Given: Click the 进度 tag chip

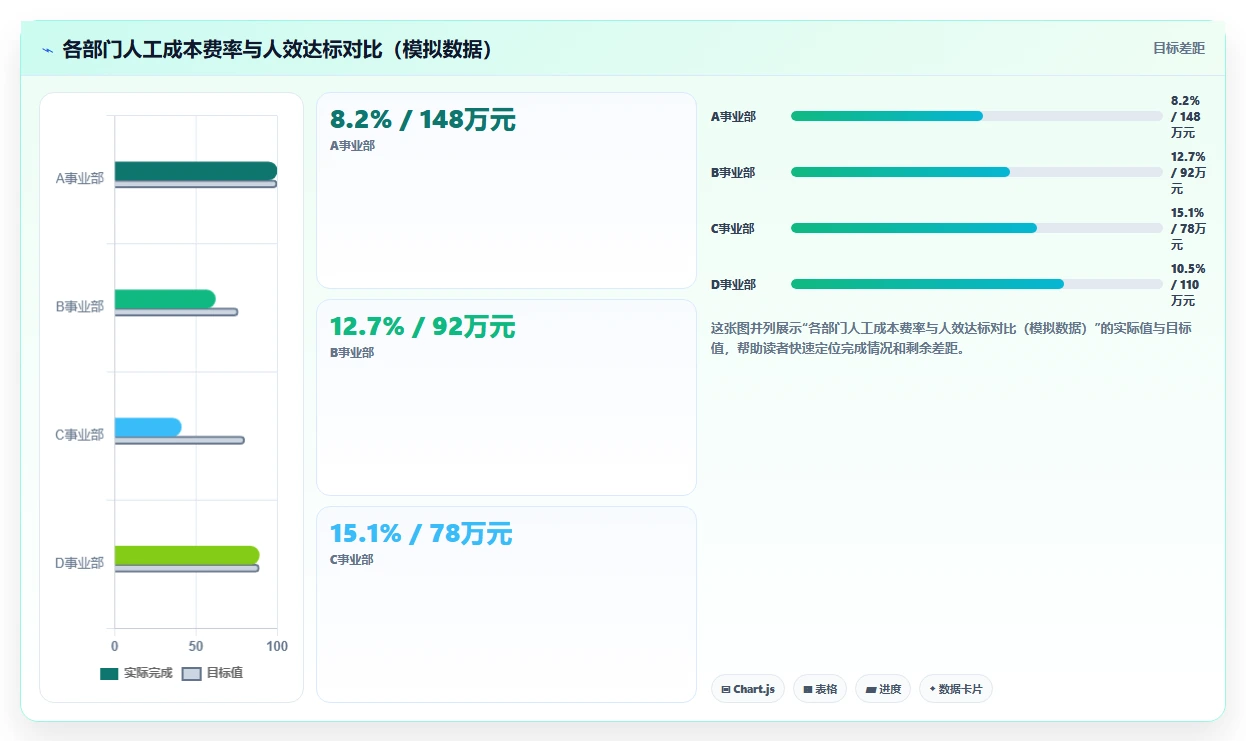Looking at the screenshot, I should point(883,689).
